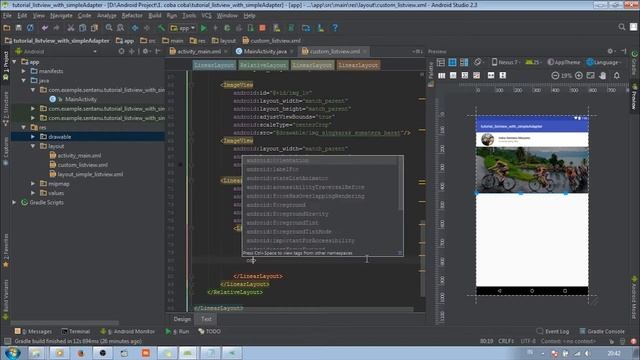Click the Find magnifier icon
This screenshot has width=640, height=360.
[109, 28]
